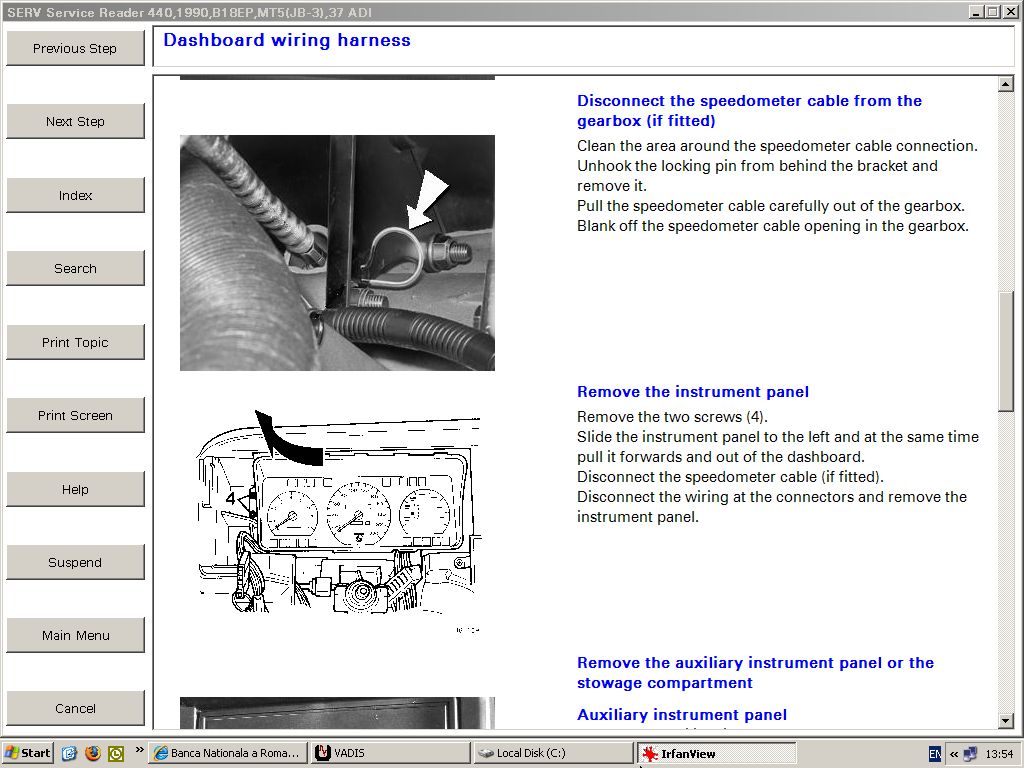Click the Print Topic button

tap(75, 342)
